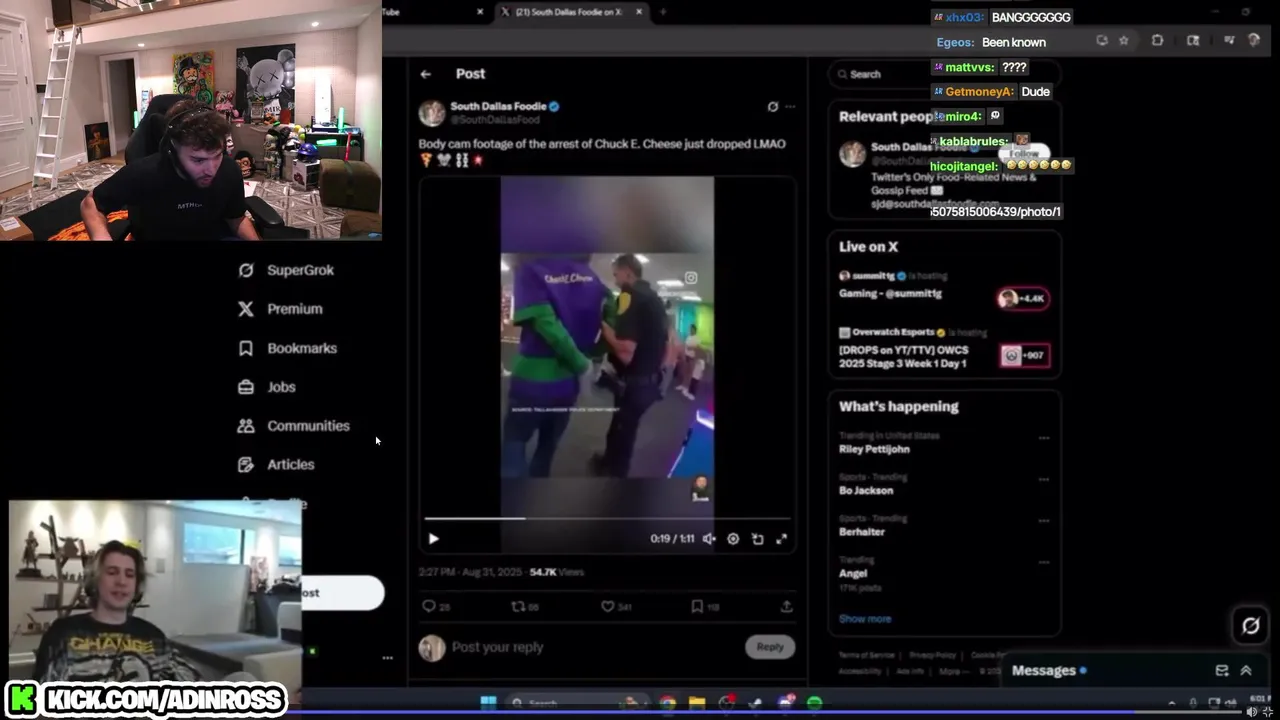Expand the Messages drawer
Screen dimensions: 1280x720
click(1246, 671)
